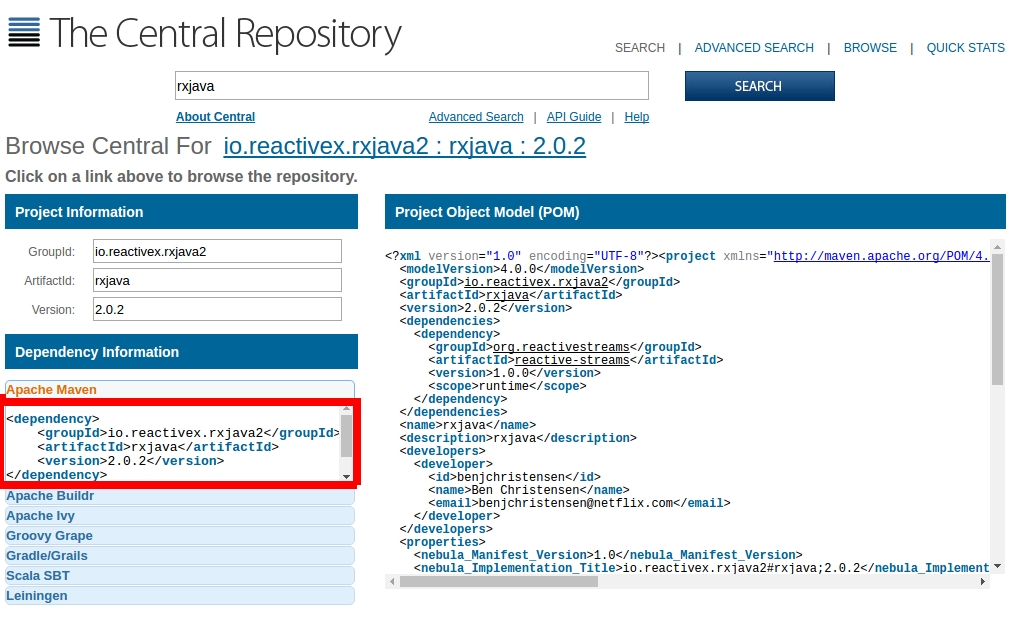Click the benjchristensen@netflix.com email text
This screenshot has height=627, width=1029.
576,503
